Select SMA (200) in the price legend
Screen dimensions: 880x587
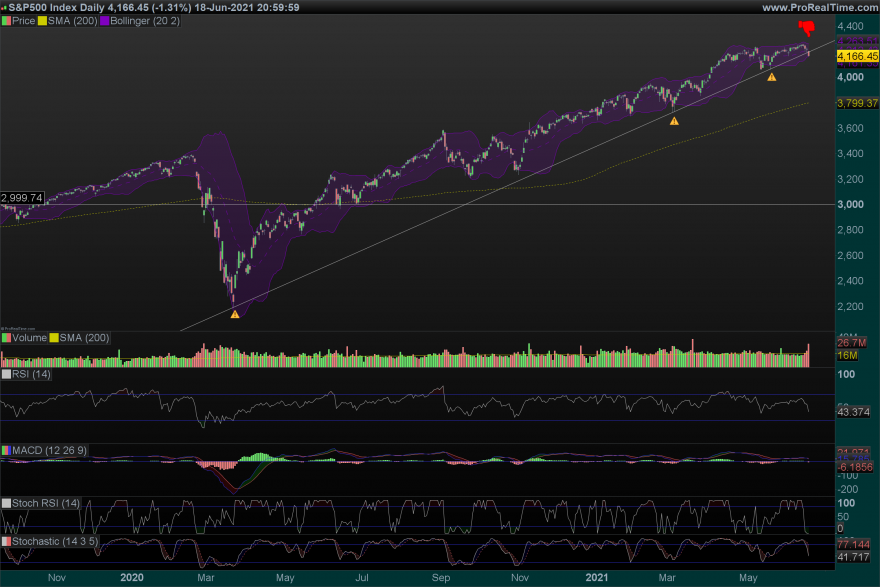(72, 21)
